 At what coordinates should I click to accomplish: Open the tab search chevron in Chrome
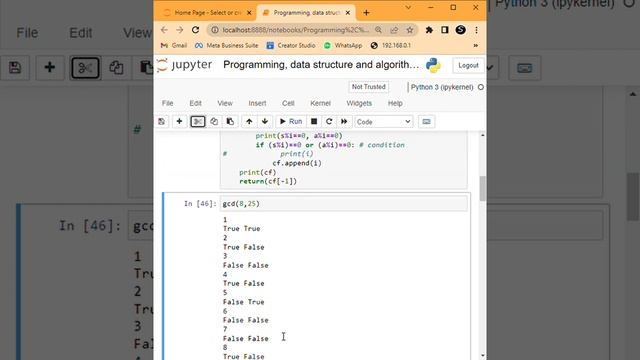(x=408, y=7)
